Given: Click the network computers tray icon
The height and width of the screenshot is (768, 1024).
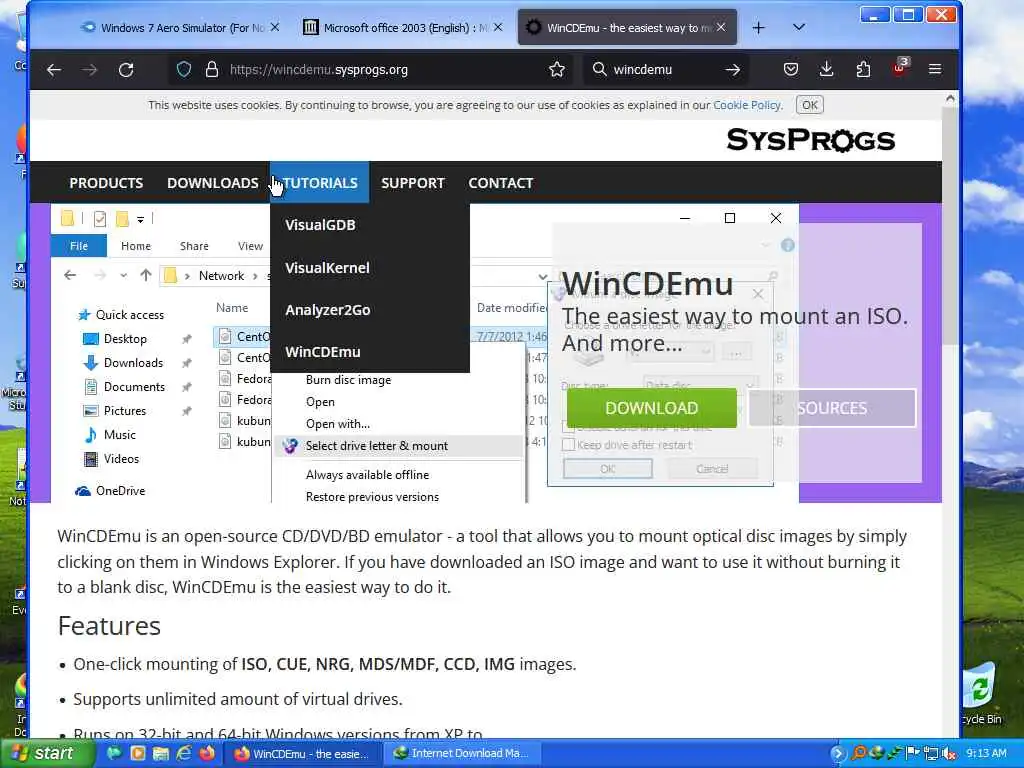Looking at the screenshot, I should tap(931, 754).
